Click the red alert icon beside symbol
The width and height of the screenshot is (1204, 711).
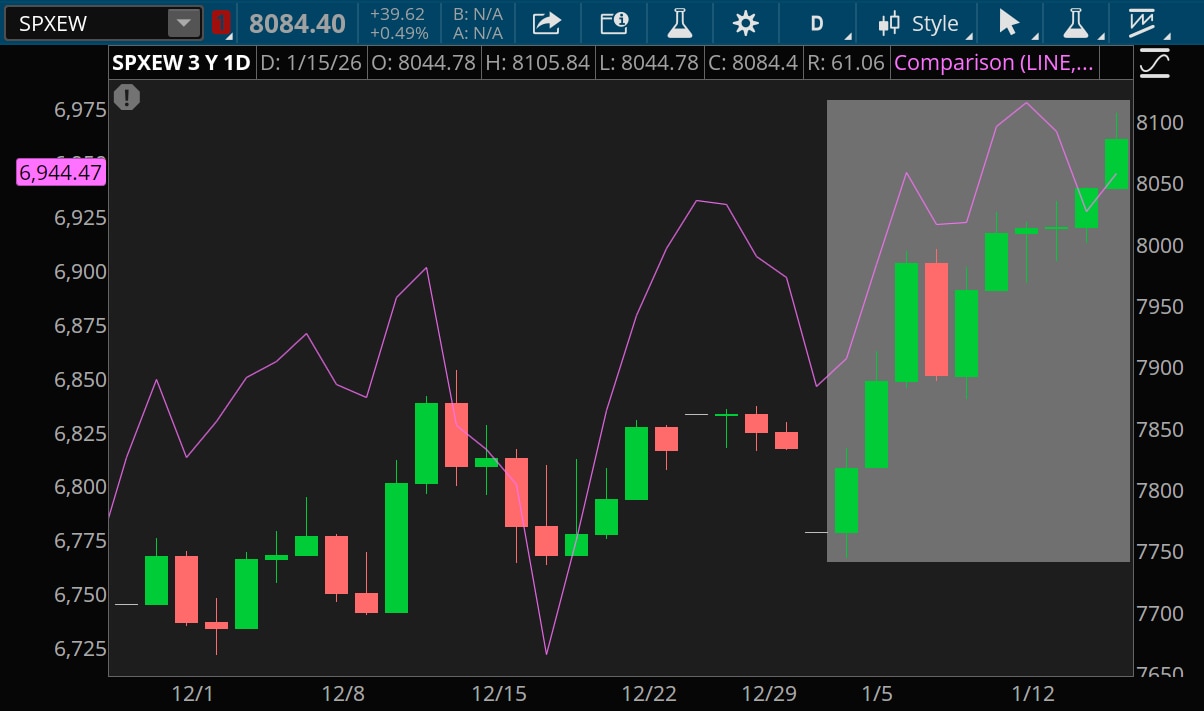221,23
